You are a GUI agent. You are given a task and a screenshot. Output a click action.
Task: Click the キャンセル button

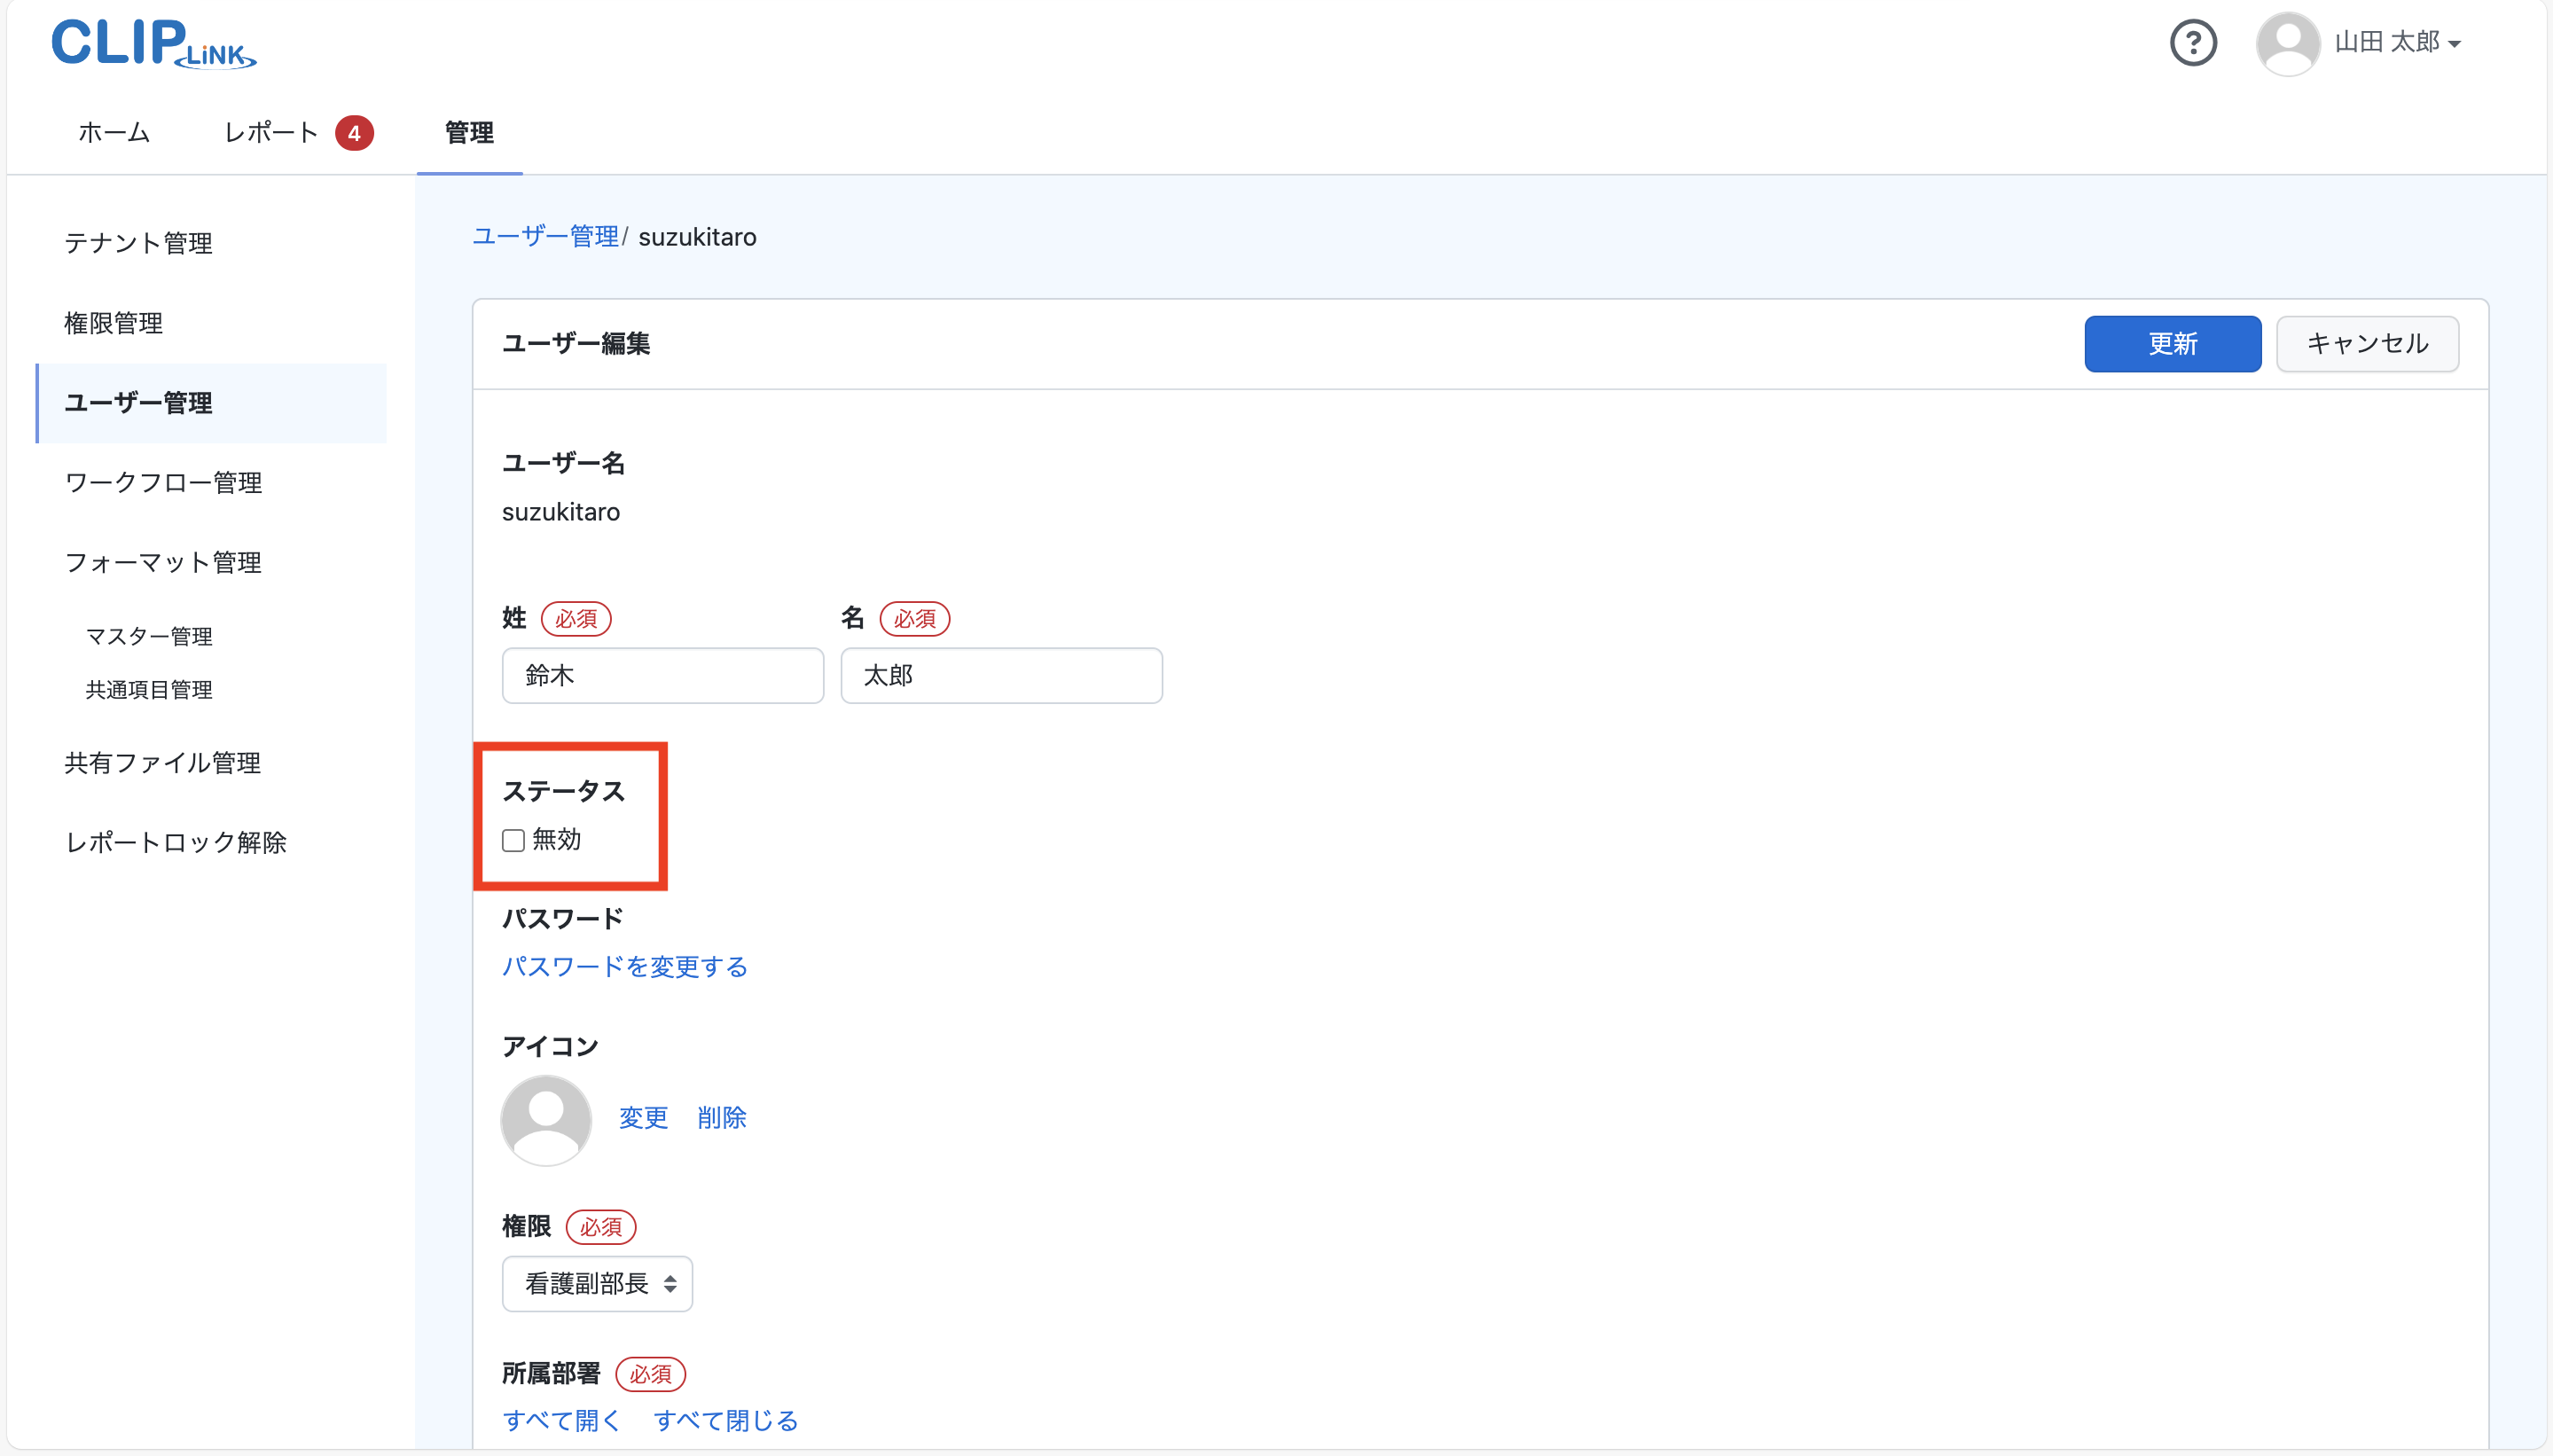coord(2366,343)
